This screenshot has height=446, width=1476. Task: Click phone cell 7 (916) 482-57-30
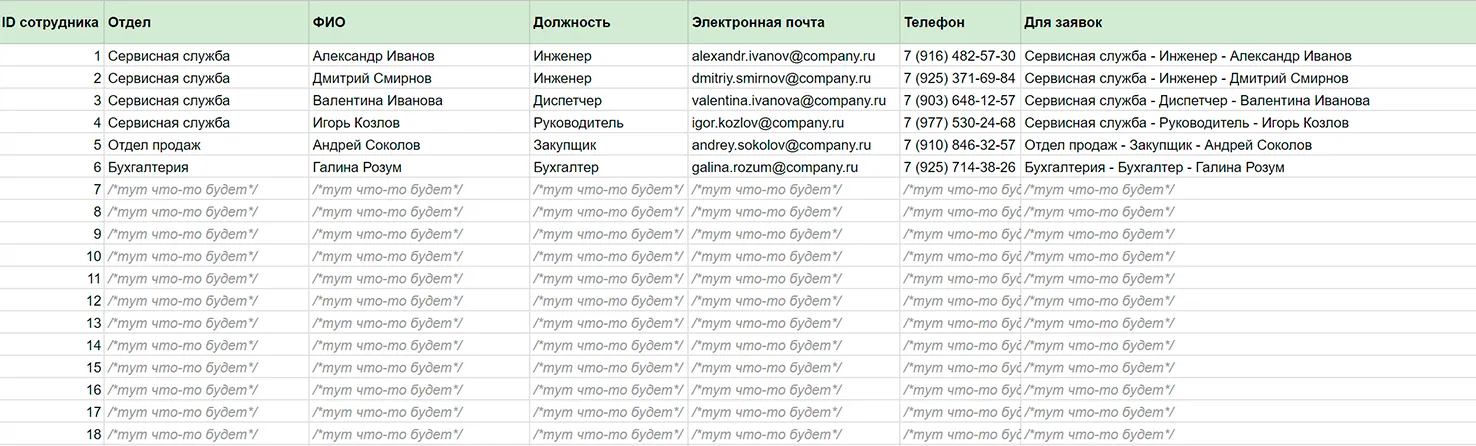(960, 56)
